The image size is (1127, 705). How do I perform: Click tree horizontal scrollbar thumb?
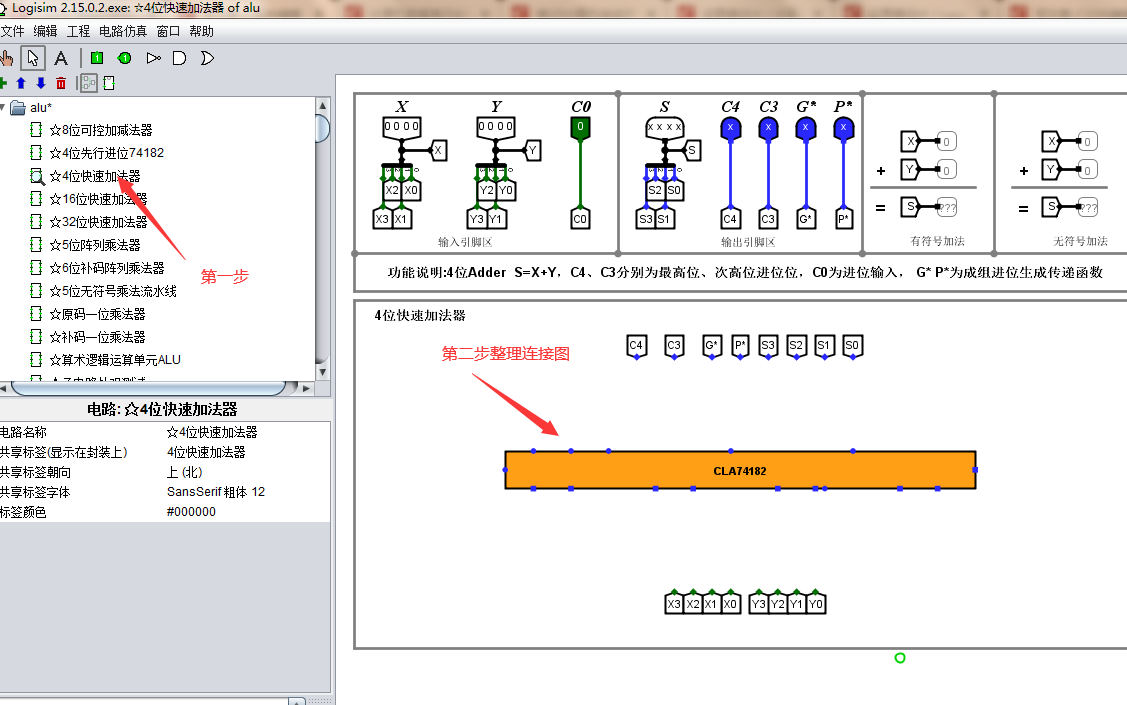pos(149,389)
